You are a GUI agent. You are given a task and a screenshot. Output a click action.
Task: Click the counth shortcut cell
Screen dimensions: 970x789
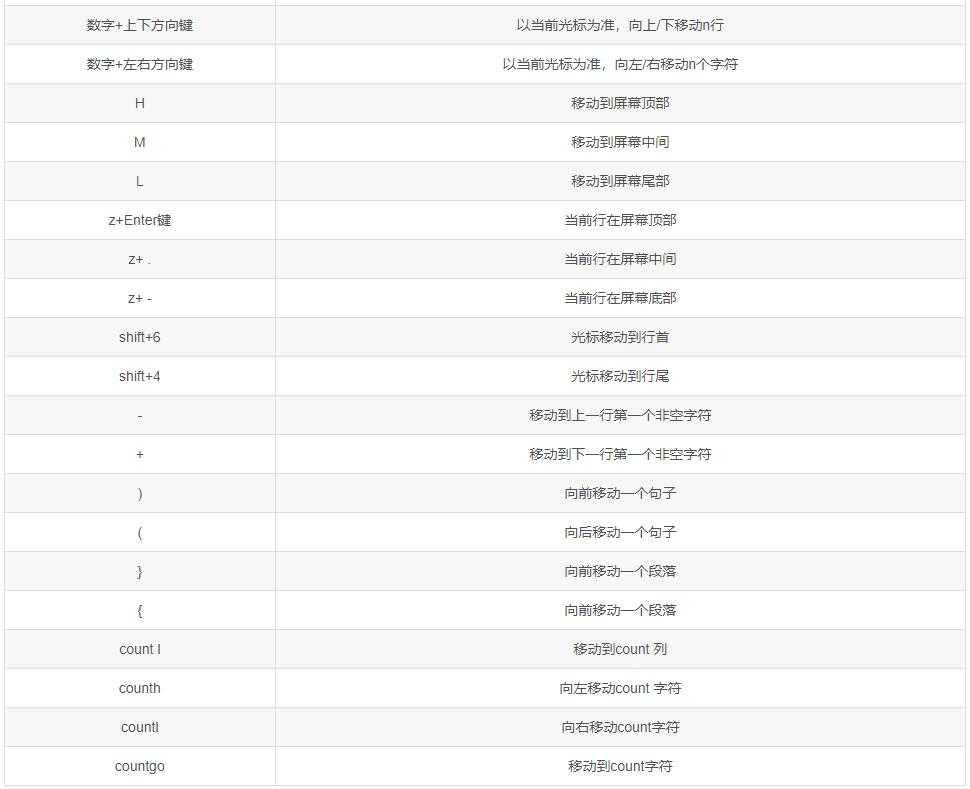(x=139, y=688)
